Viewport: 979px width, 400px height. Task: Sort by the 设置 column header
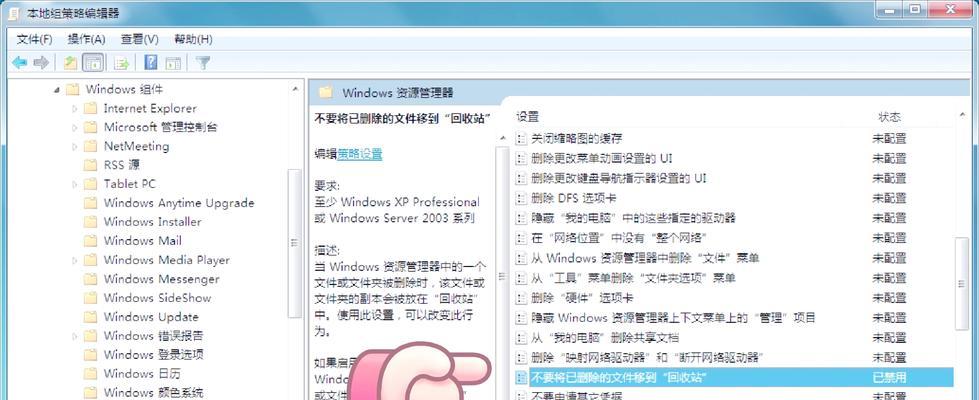[x=528, y=117]
